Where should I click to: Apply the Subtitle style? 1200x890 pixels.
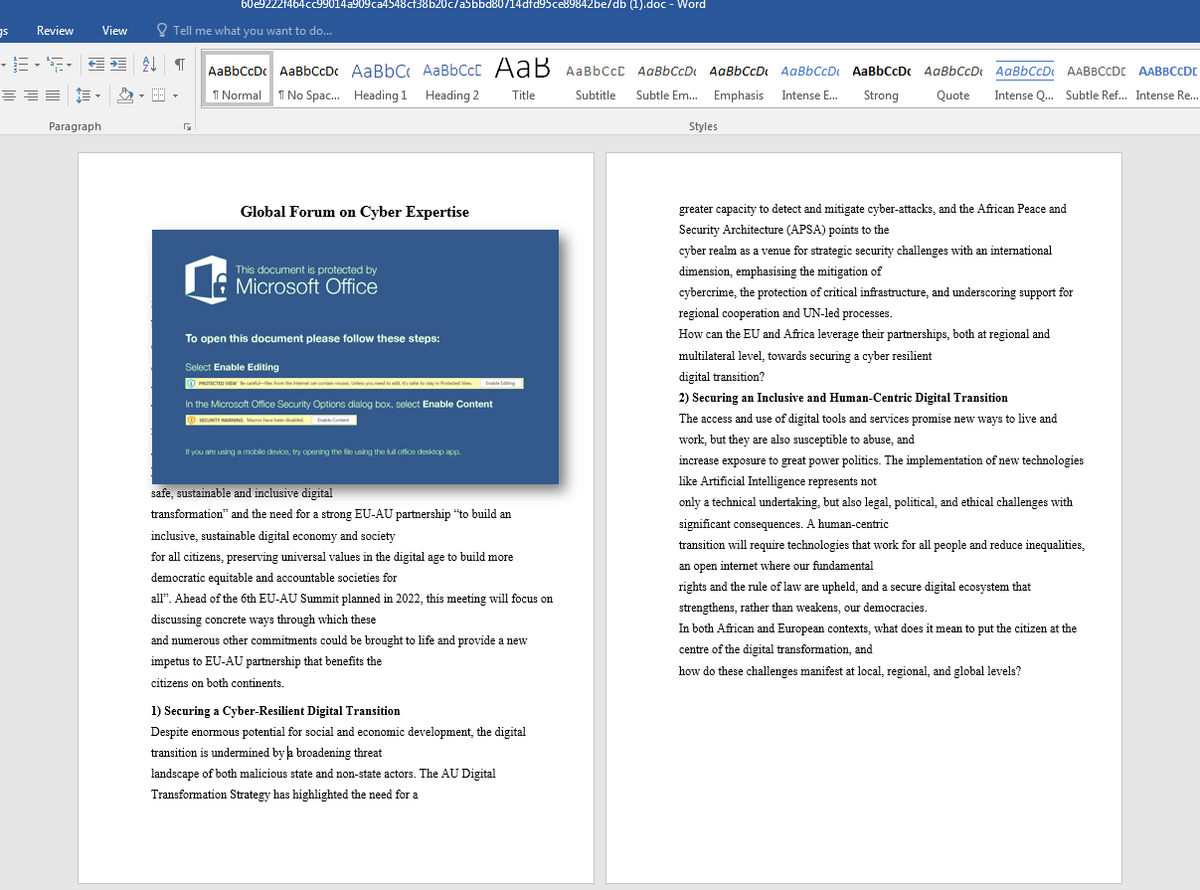(595, 80)
